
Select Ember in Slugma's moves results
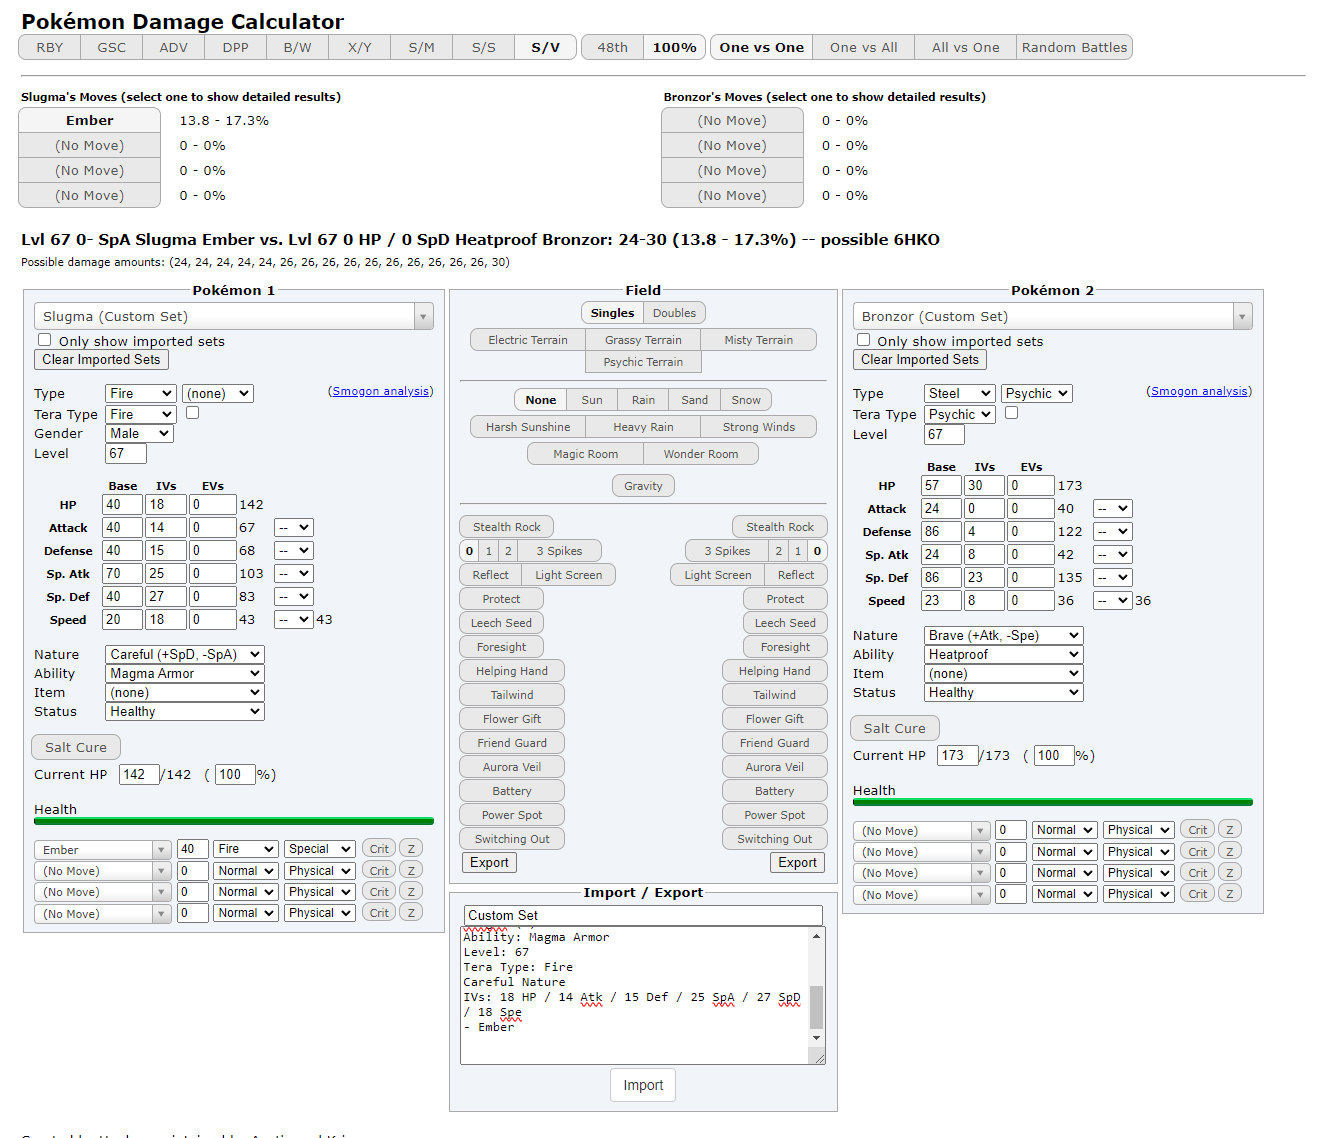pyautogui.click(x=90, y=120)
